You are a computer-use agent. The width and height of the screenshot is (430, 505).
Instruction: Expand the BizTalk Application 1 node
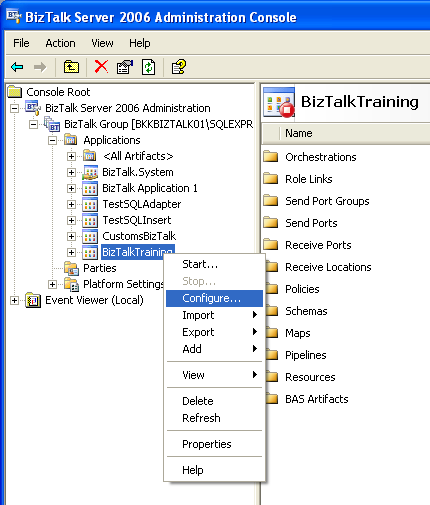click(x=71, y=188)
